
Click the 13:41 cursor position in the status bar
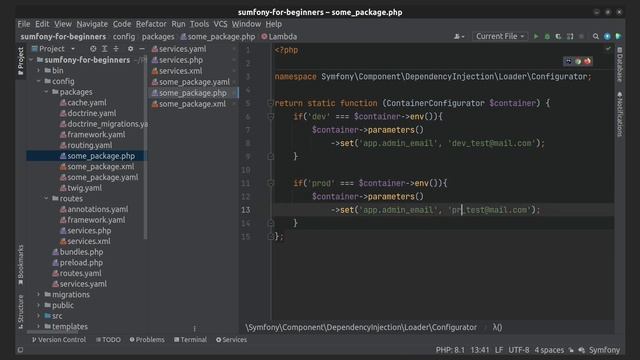click(x=480, y=350)
